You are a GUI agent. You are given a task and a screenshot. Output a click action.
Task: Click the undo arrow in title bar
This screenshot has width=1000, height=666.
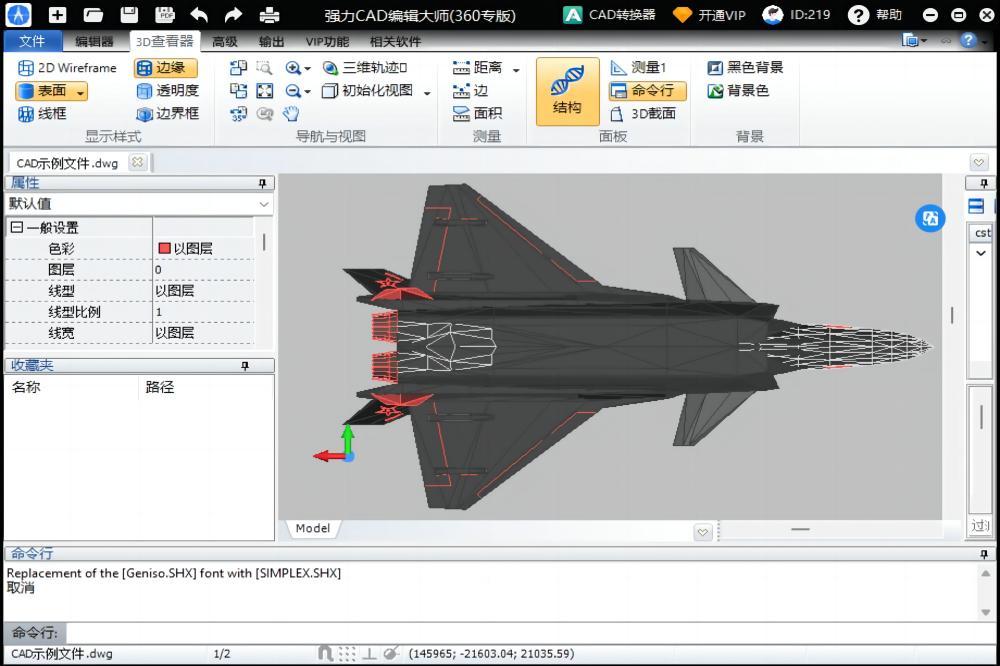pos(199,15)
